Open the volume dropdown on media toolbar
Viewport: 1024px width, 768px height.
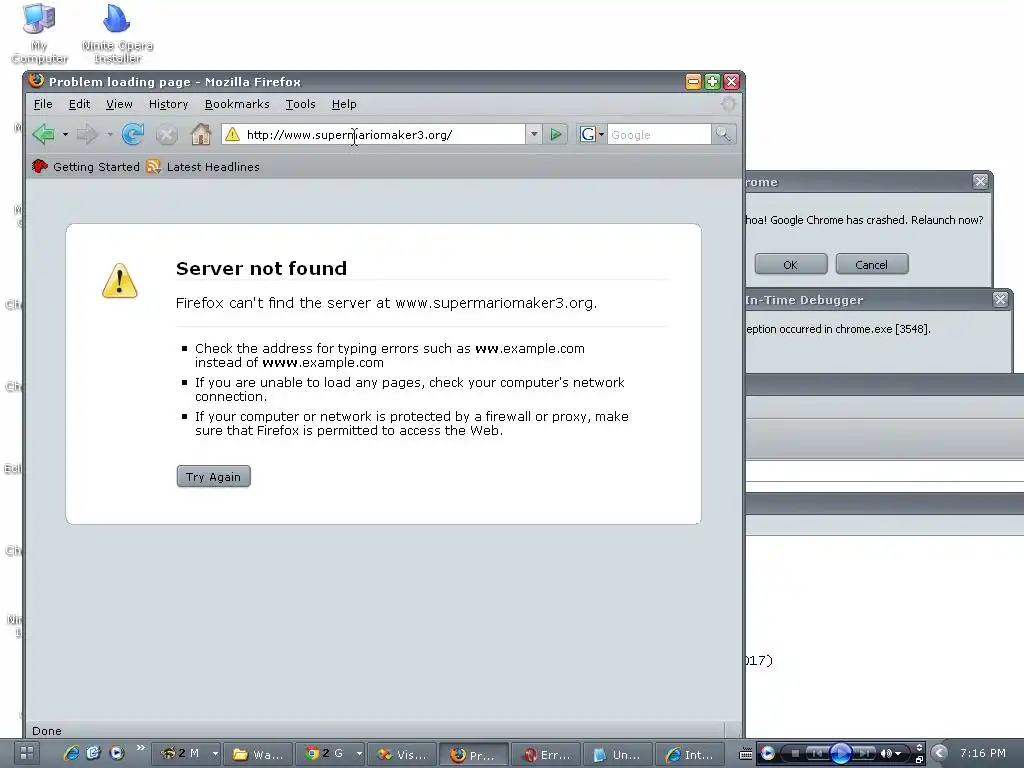click(899, 754)
